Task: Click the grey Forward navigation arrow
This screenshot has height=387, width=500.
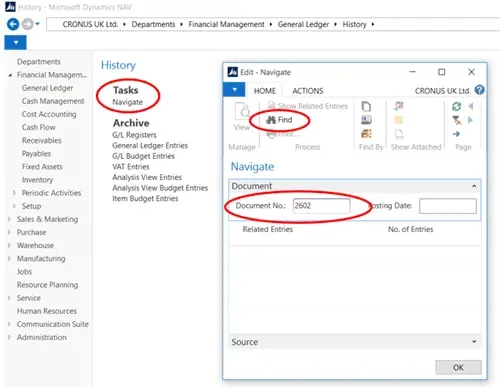Action: pos(27,24)
